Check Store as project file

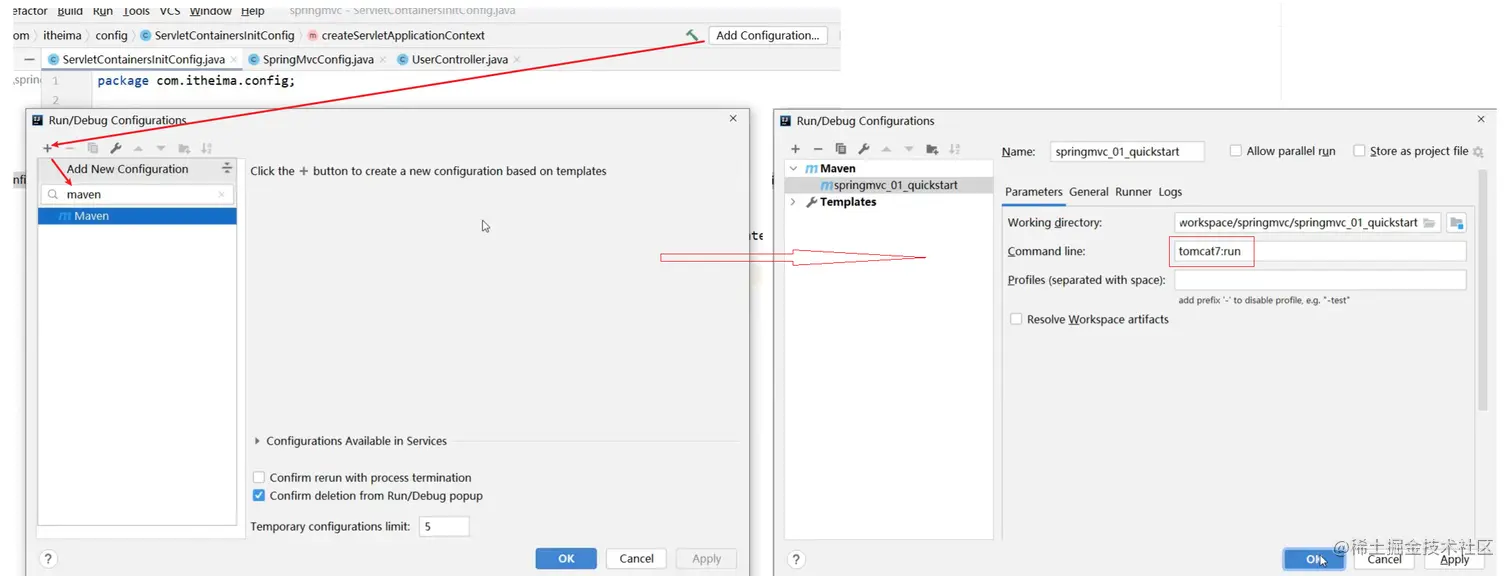point(1359,151)
